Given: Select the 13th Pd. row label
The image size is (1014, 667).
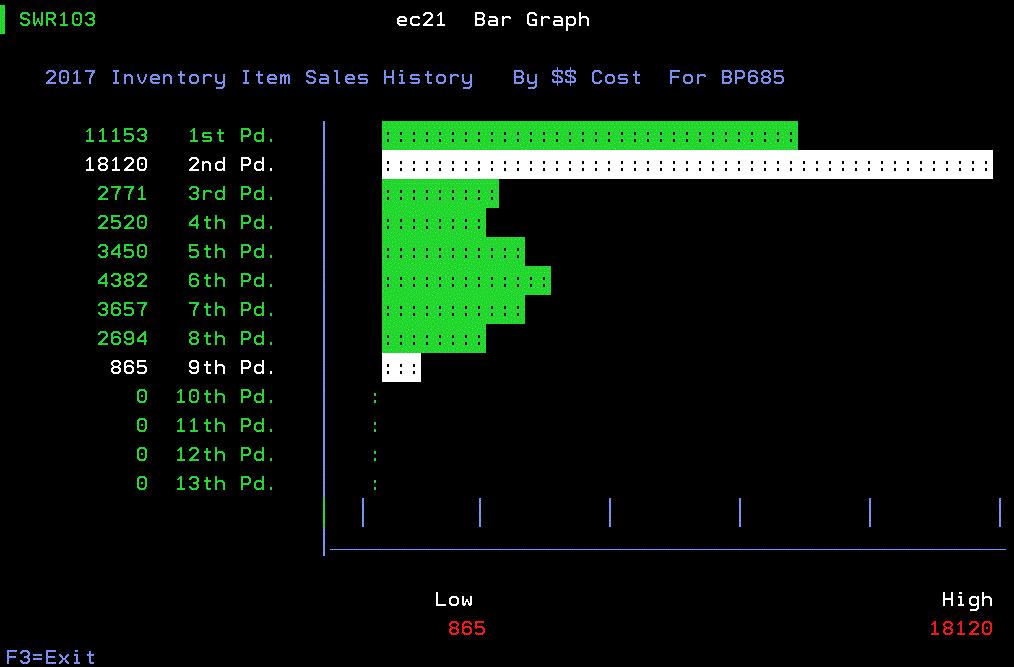Looking at the screenshot, I should click(225, 484).
